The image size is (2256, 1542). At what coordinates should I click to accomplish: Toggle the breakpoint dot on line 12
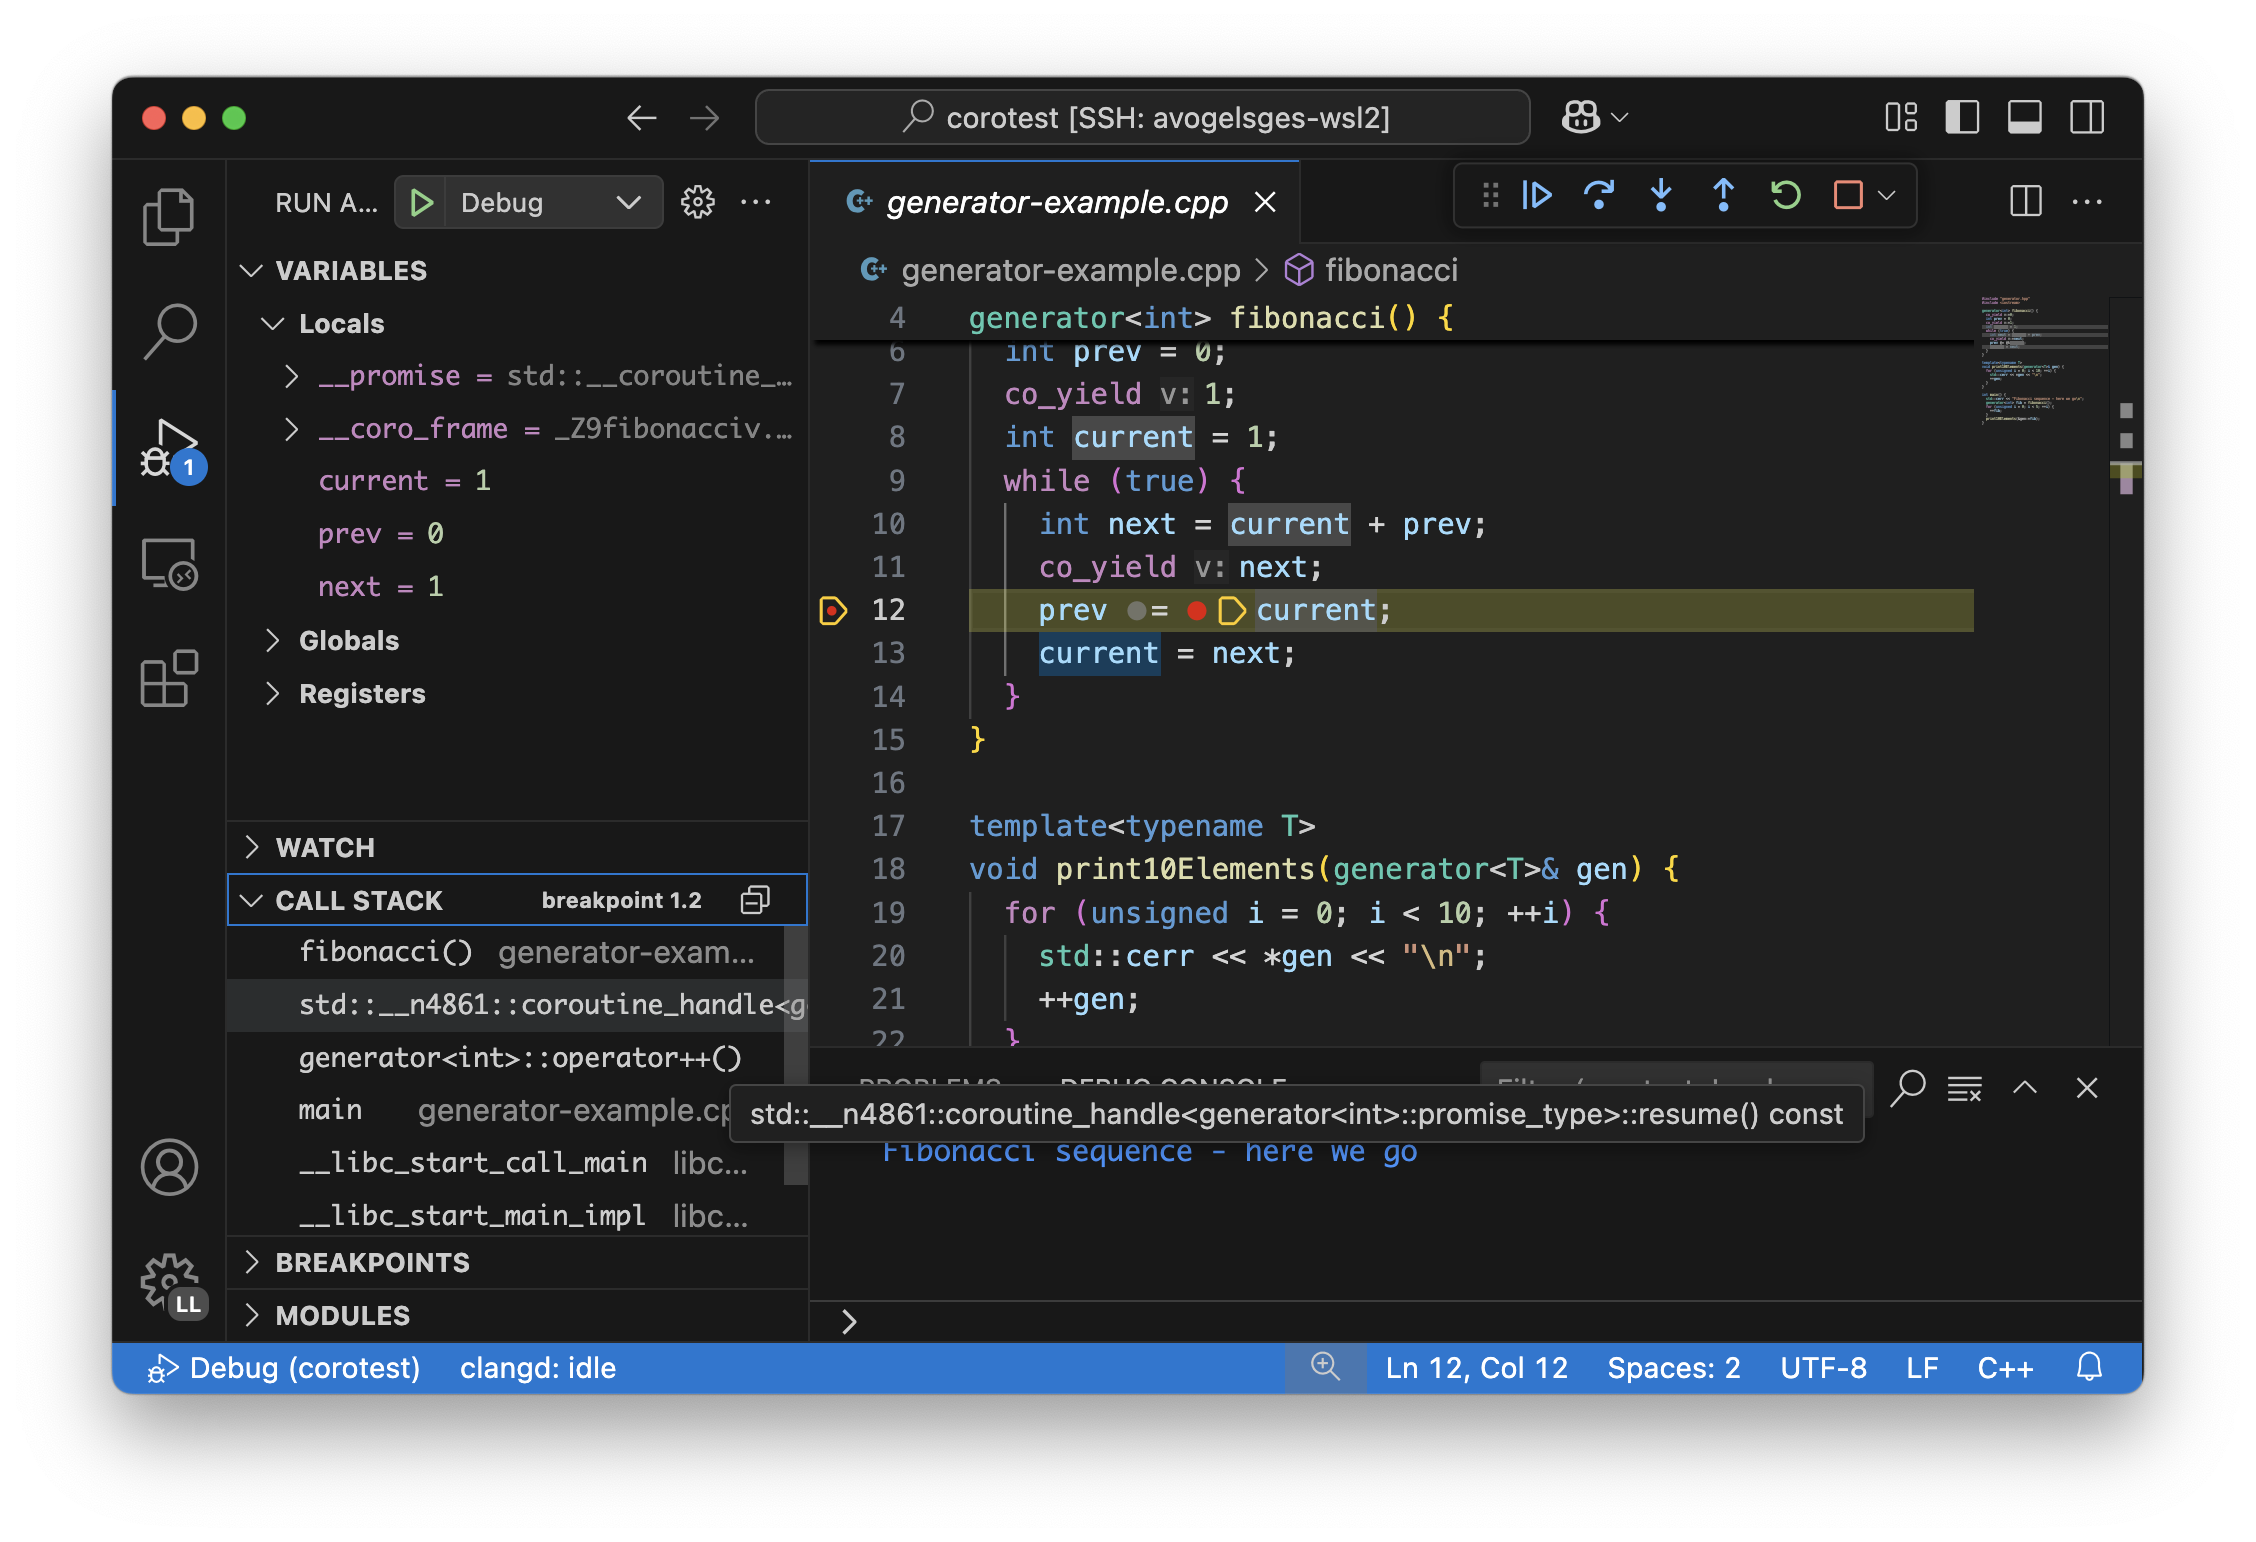(x=831, y=610)
